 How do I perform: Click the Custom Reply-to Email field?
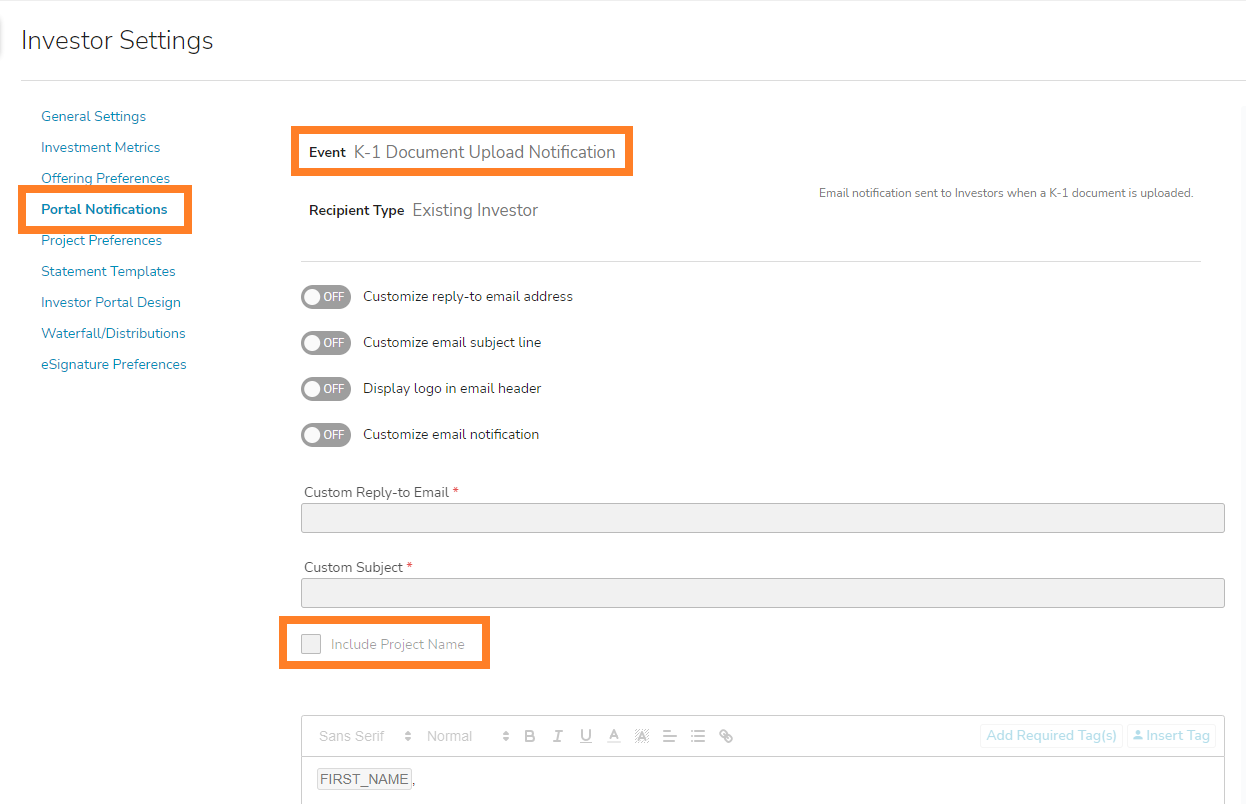[762, 518]
